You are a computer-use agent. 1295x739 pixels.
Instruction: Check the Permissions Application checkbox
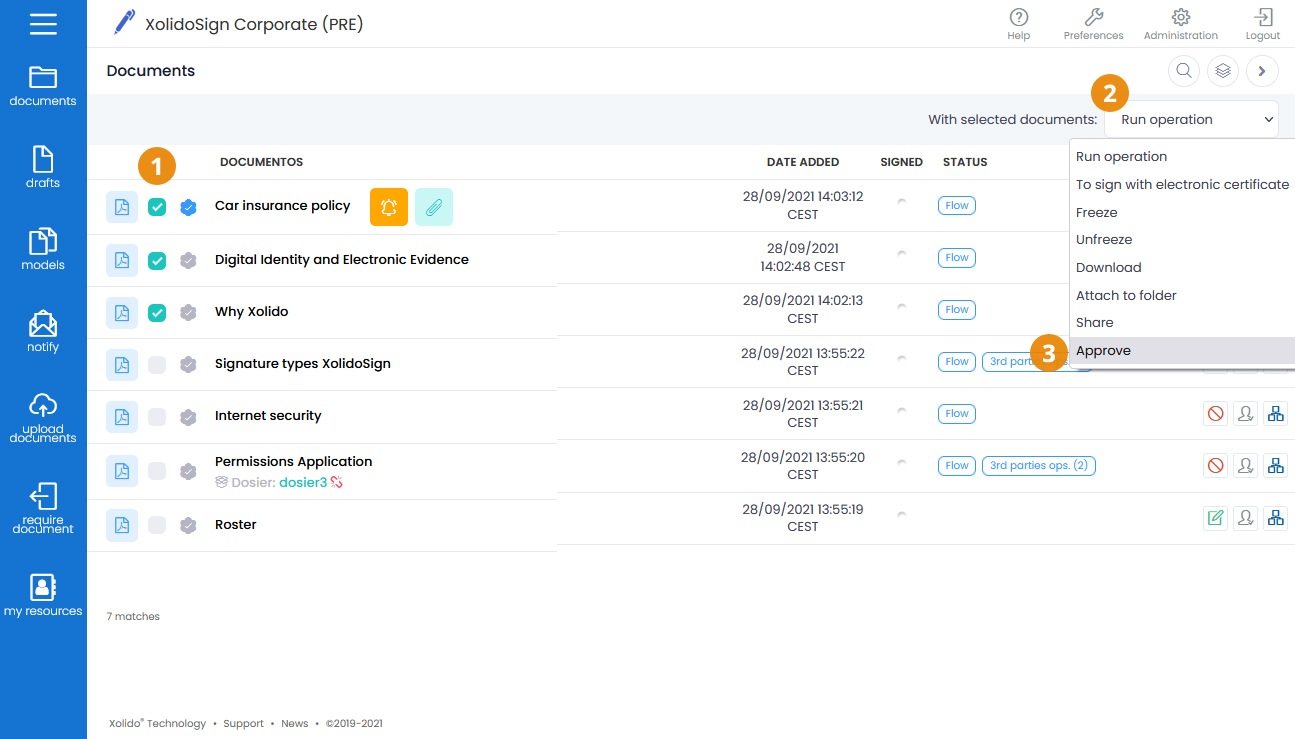(x=157, y=470)
